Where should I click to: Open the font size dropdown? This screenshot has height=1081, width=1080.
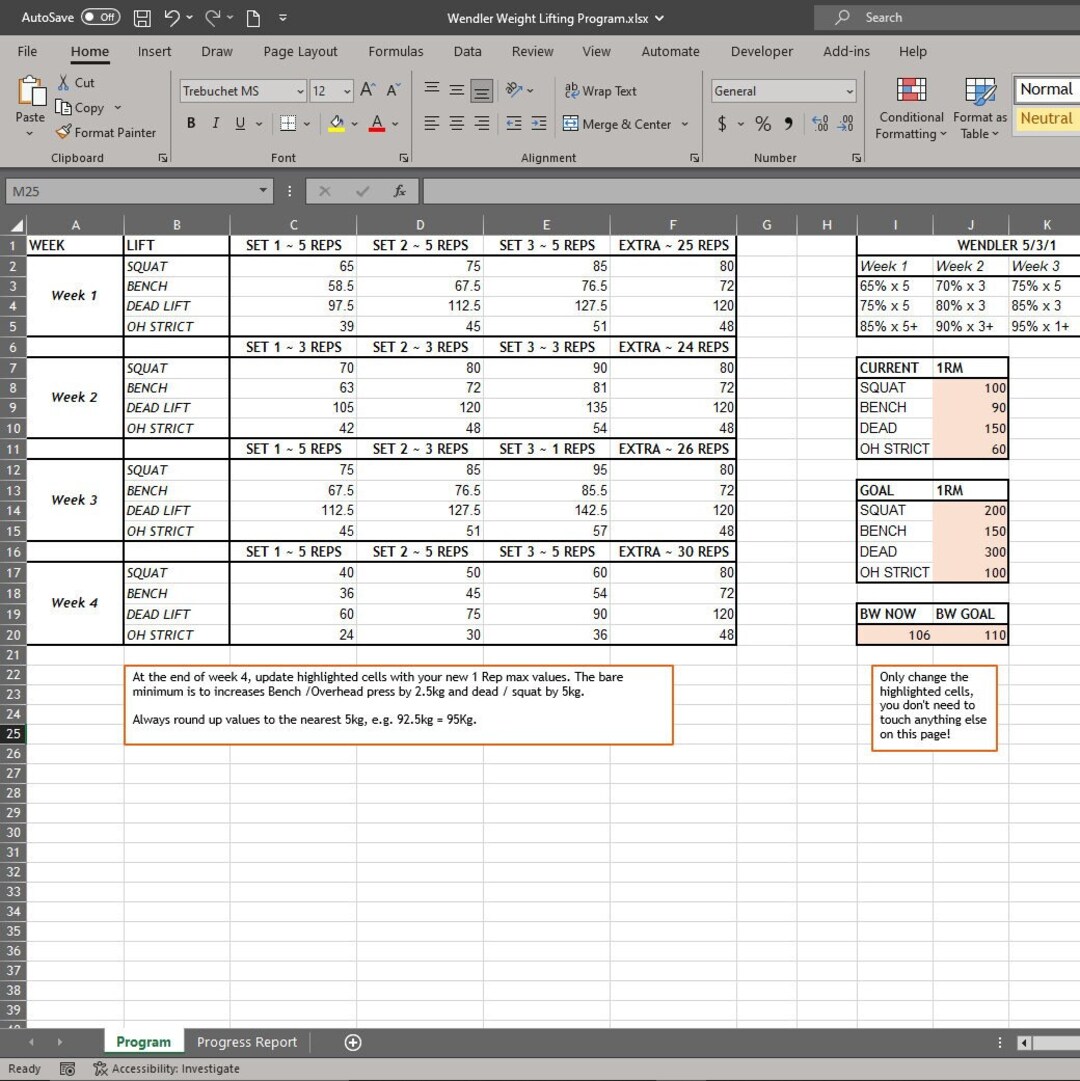pyautogui.click(x=345, y=91)
